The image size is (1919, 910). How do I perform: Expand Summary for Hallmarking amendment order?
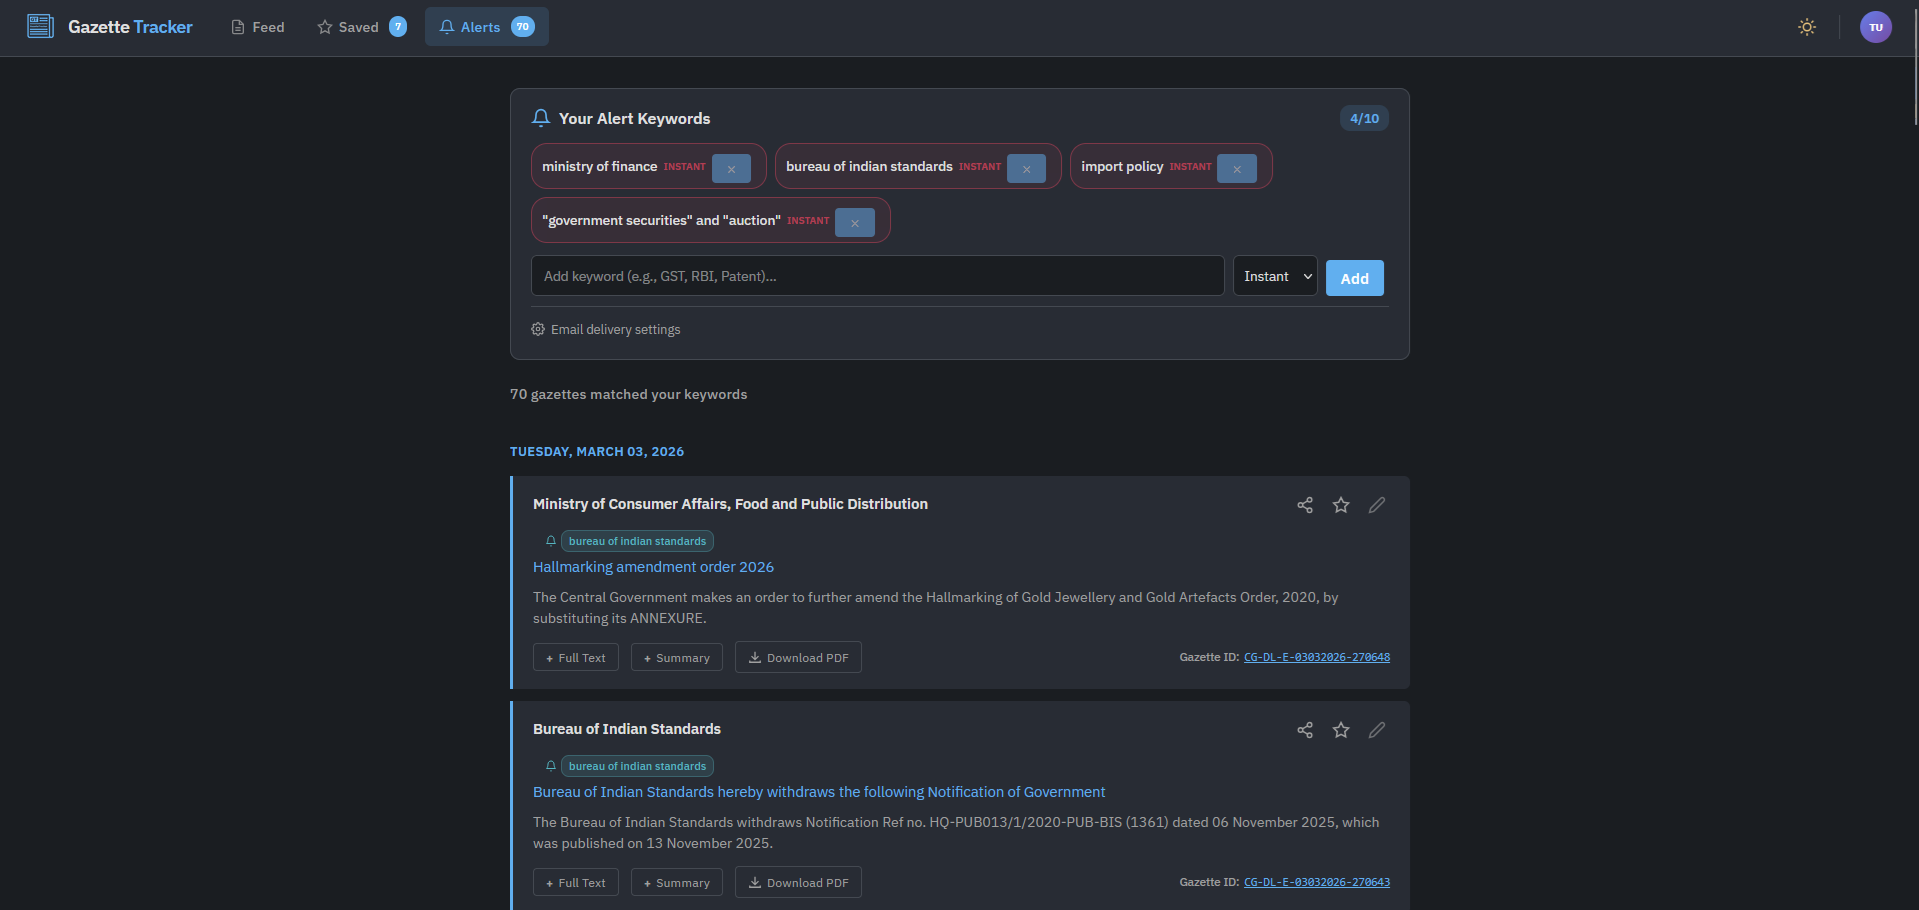click(677, 657)
